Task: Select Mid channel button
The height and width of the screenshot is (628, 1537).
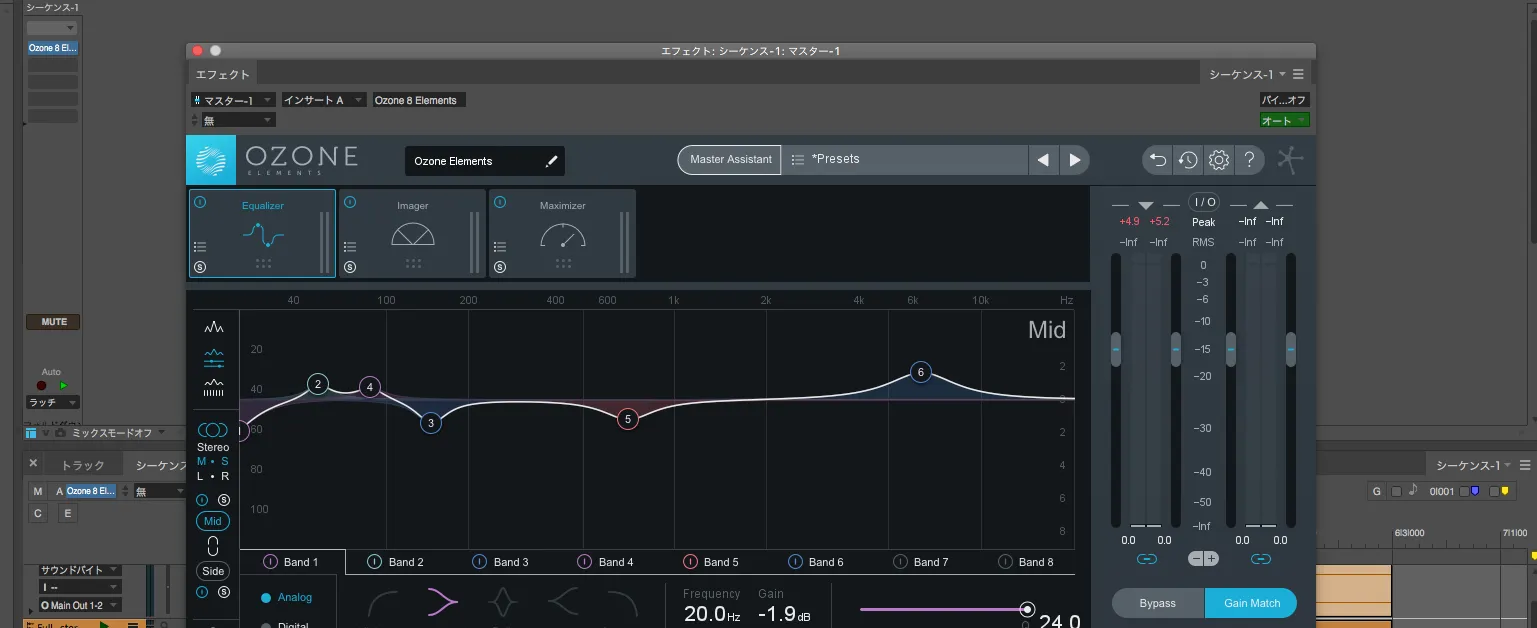Action: (213, 521)
